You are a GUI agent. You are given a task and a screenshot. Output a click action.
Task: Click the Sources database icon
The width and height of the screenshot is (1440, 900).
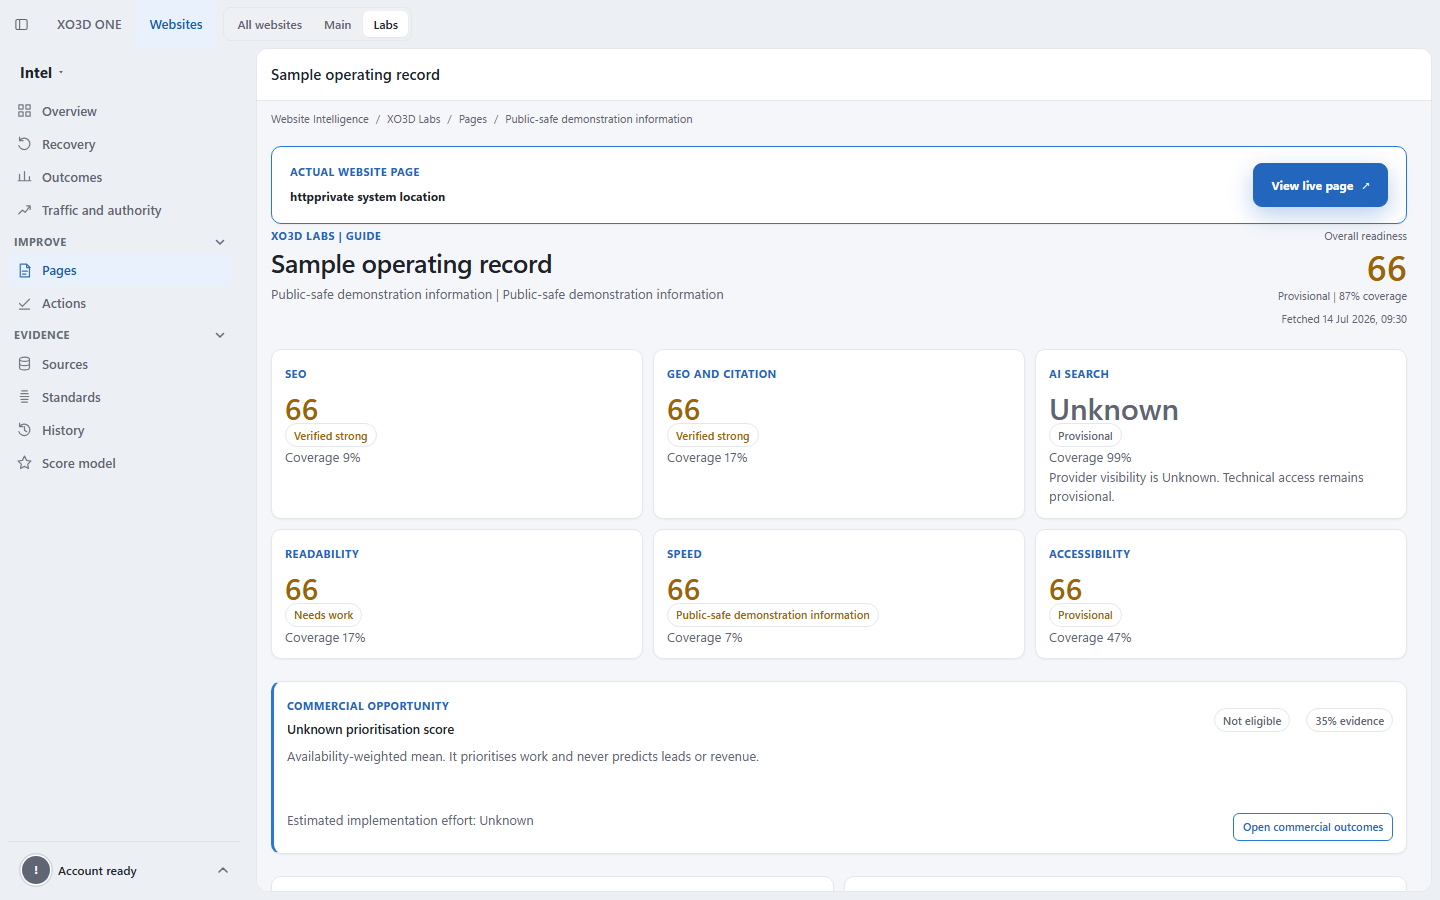[25, 364]
